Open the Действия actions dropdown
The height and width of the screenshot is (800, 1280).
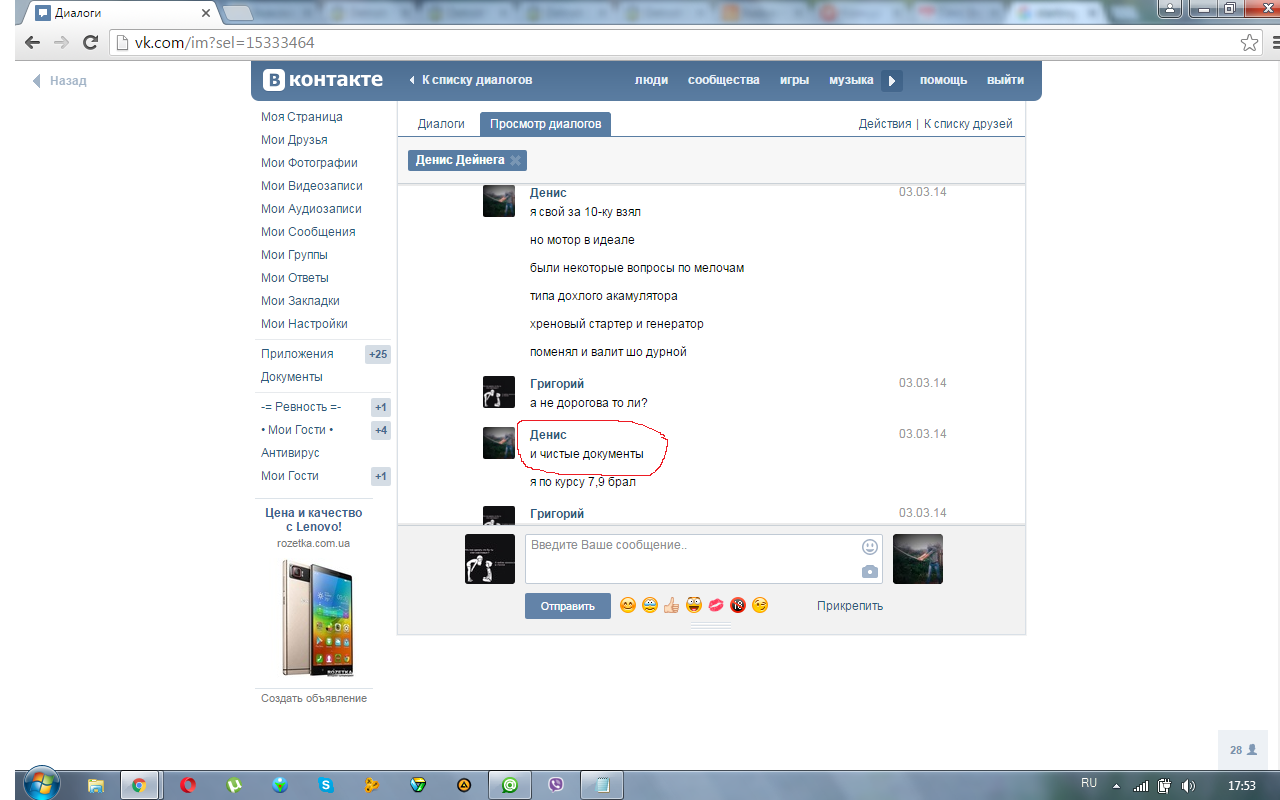[x=884, y=124]
